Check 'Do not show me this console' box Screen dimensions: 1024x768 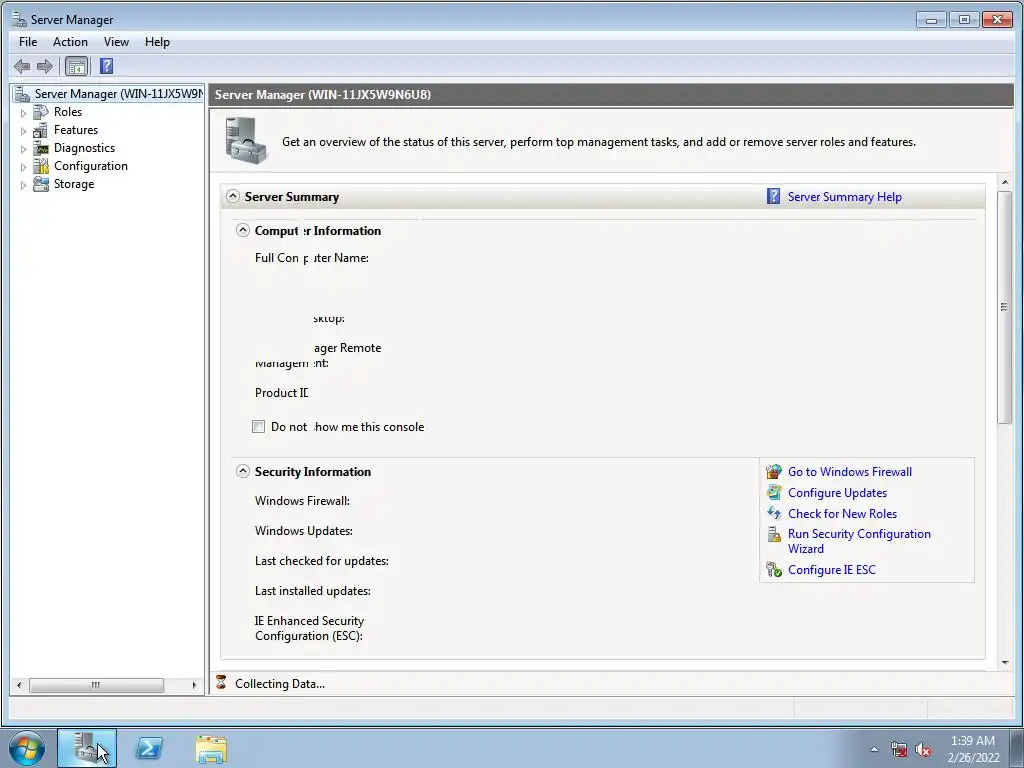coord(259,426)
